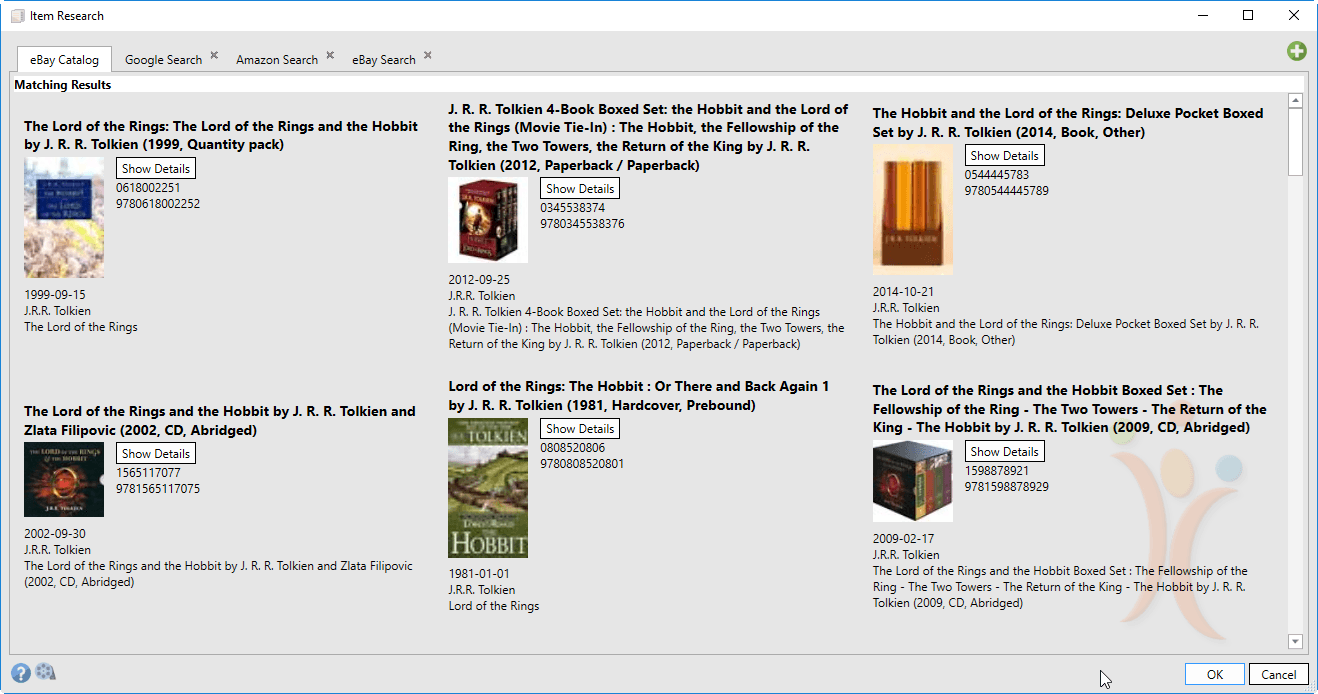Select the 2002 CD audiobook cover thumbnail
Viewport: 1318px width, 694px height.
tap(64, 479)
